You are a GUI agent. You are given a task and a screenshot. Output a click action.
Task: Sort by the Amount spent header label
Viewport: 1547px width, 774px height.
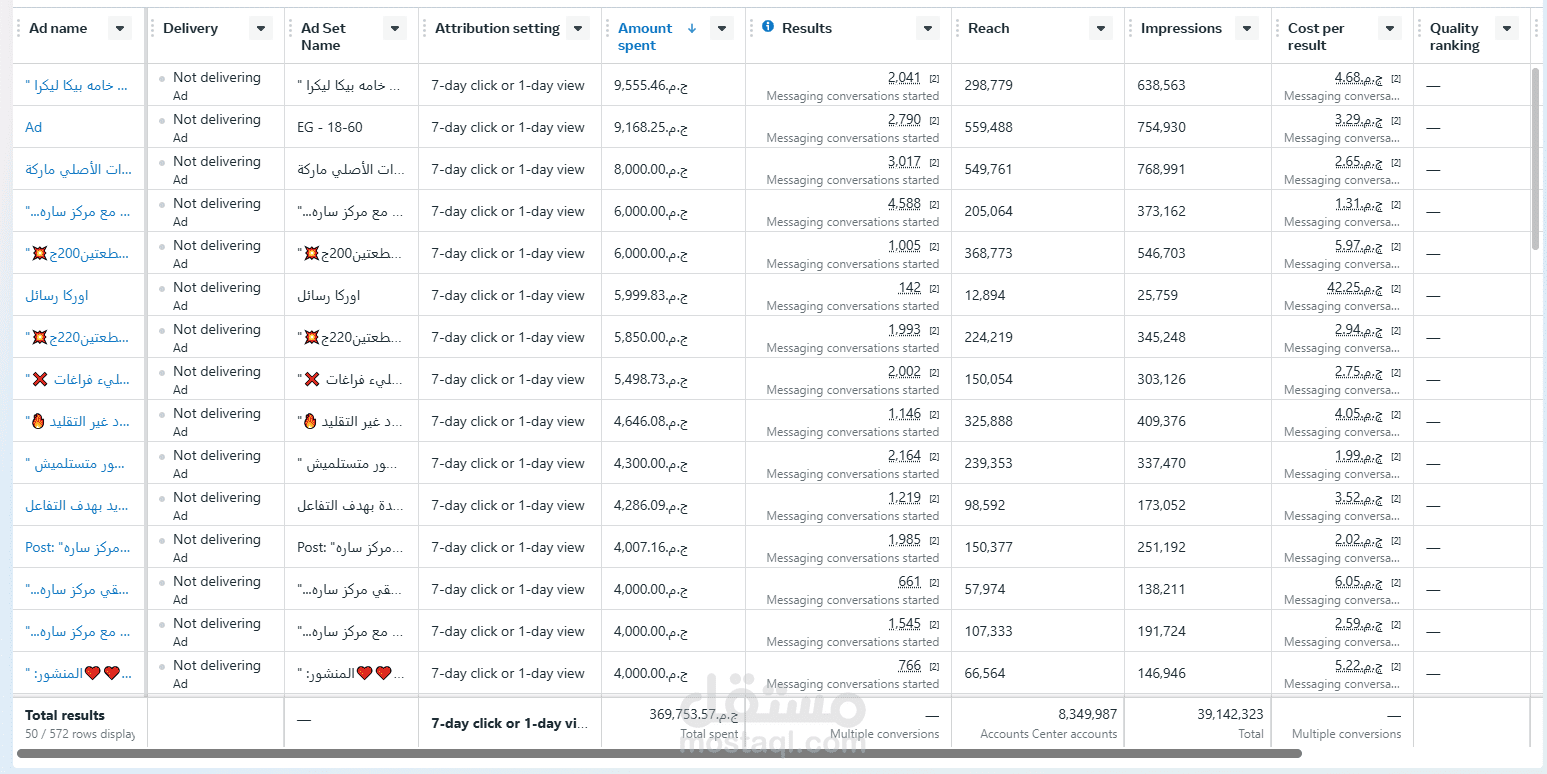(x=645, y=37)
